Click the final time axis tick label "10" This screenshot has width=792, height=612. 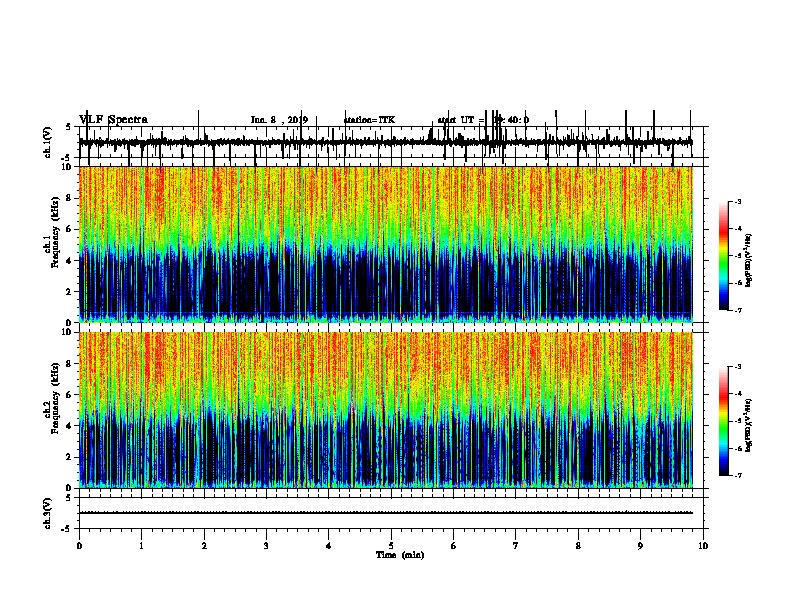pos(703,546)
